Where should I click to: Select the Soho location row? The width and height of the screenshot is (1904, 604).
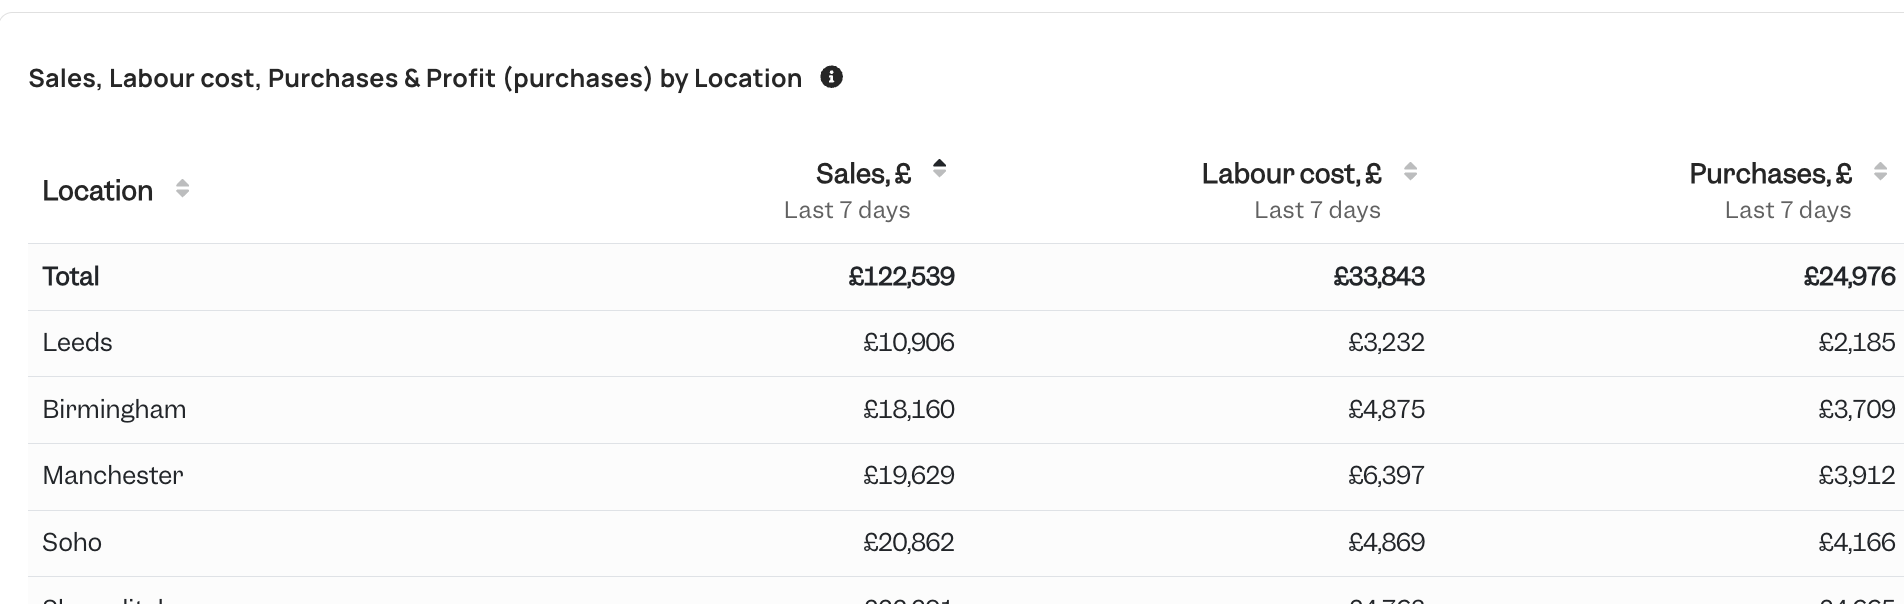966,543
